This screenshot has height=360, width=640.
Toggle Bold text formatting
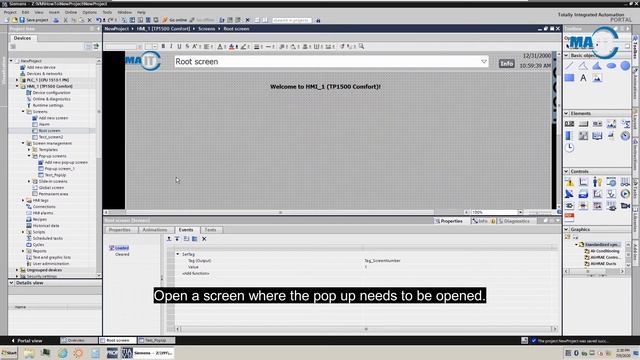click(x=163, y=46)
